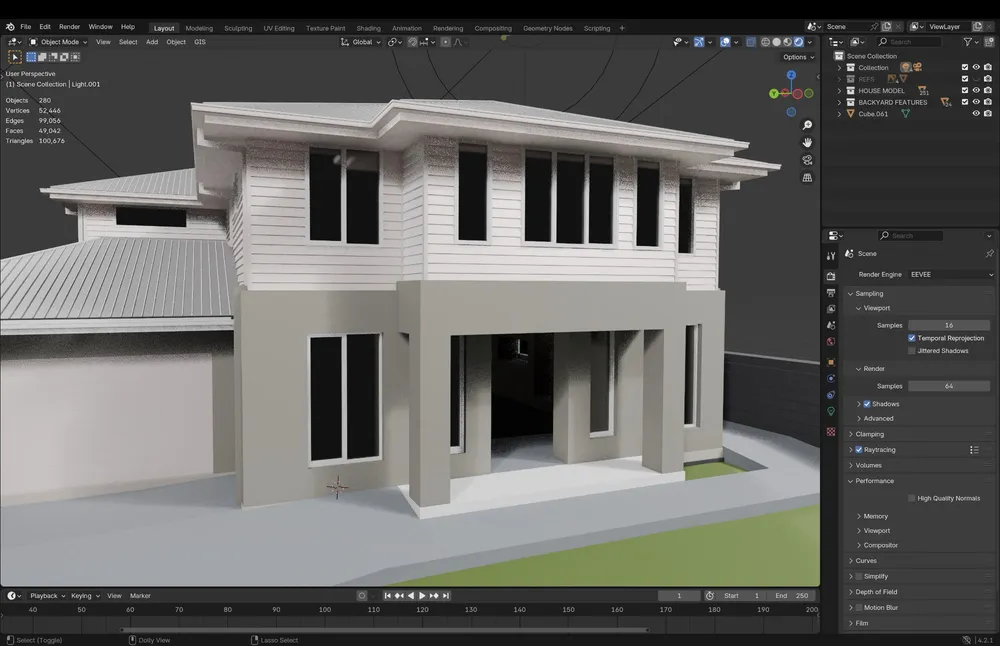Switch to orthographic view grid icon
The height and width of the screenshot is (646, 1000).
pos(807,178)
